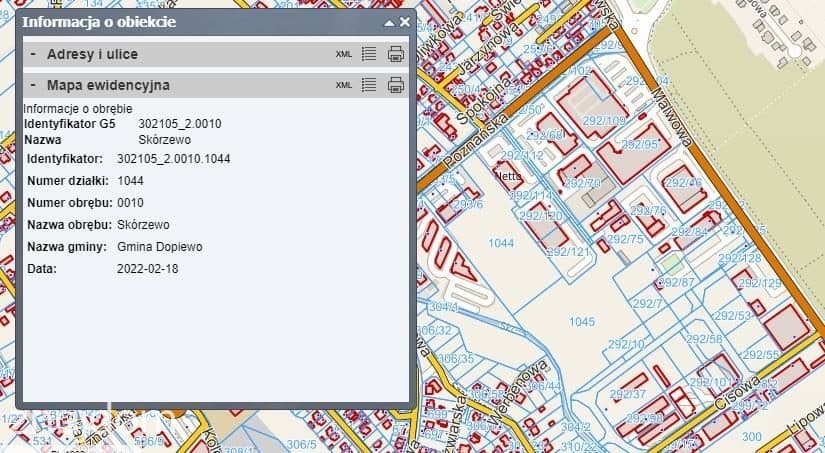Collapse the Mapa ewidencyjna section
The height and width of the screenshot is (453, 825).
tap(33, 85)
